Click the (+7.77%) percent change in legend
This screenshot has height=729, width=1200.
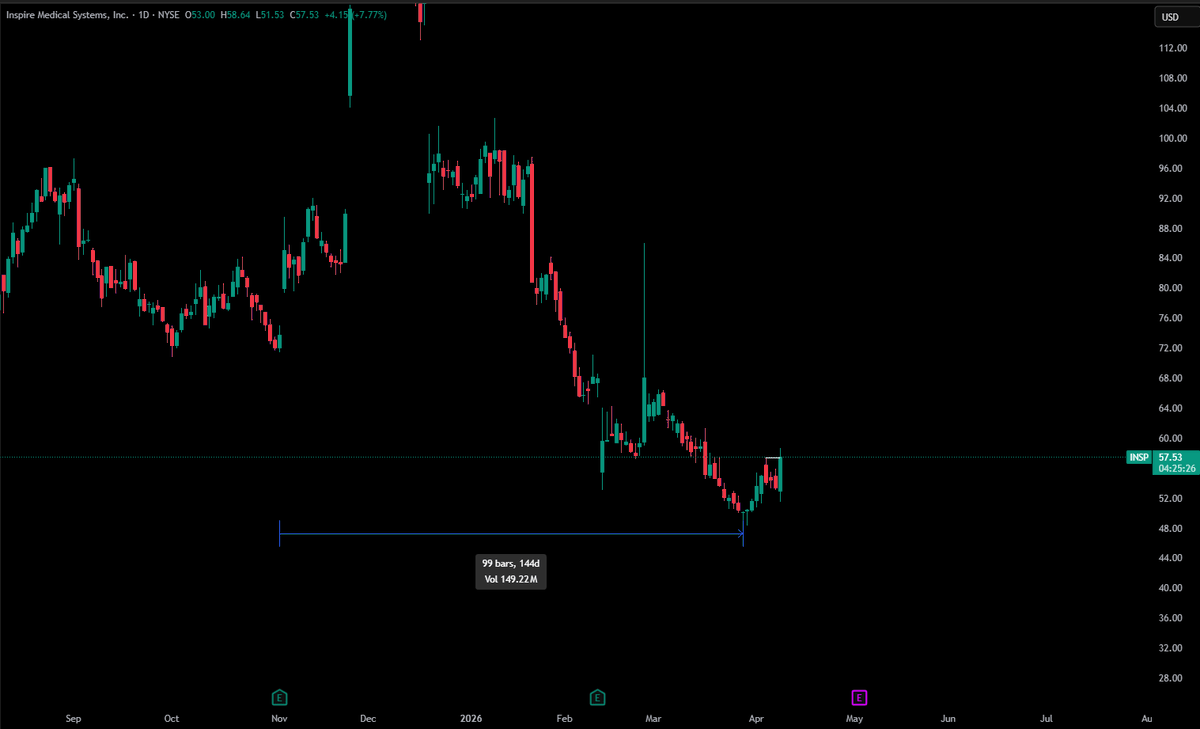pyautogui.click(x=368, y=15)
